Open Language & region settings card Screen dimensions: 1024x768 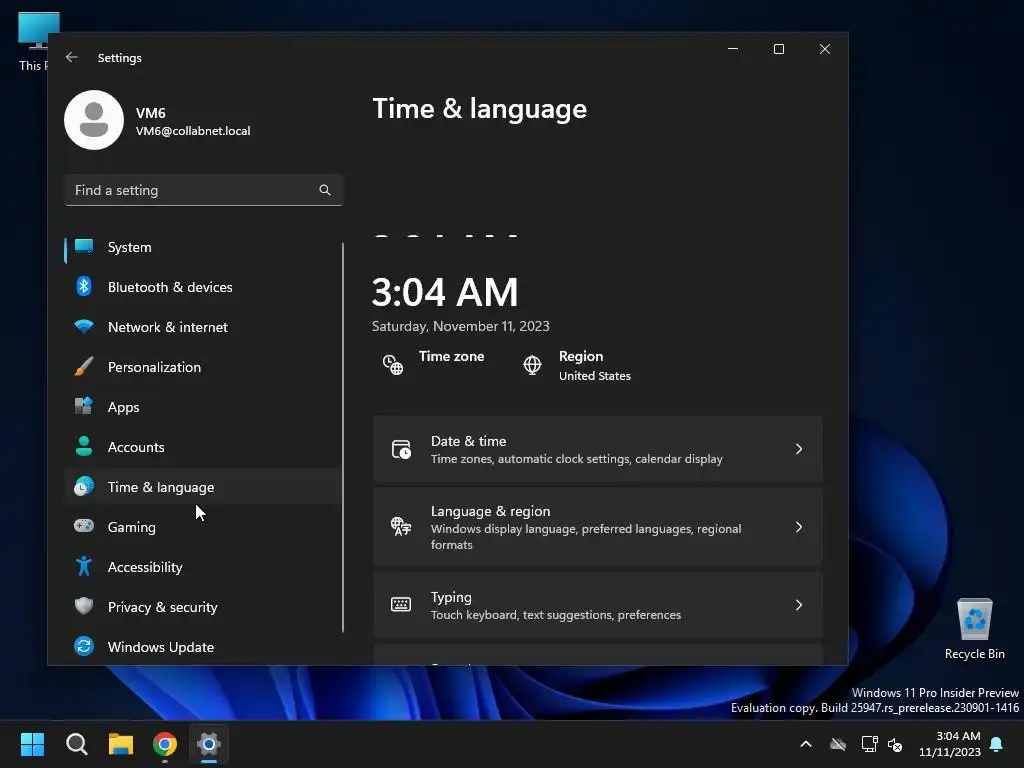coord(598,527)
